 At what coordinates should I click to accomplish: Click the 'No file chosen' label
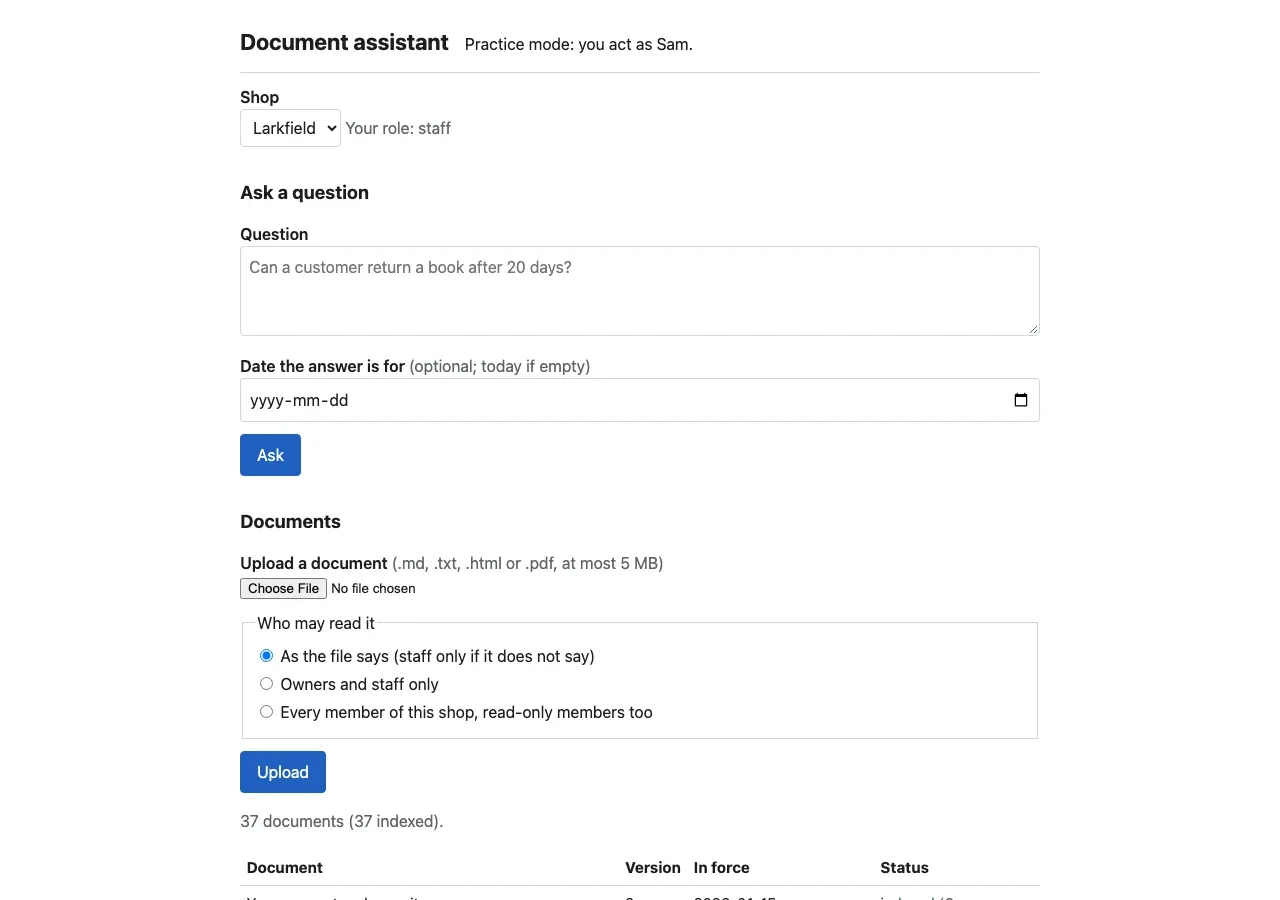373,588
